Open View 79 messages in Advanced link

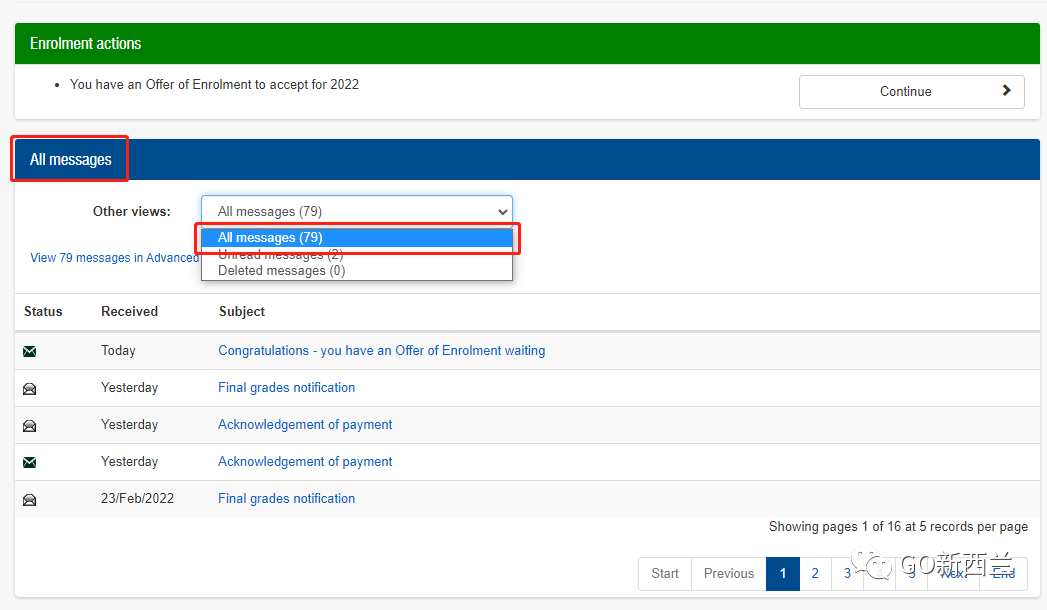point(114,258)
